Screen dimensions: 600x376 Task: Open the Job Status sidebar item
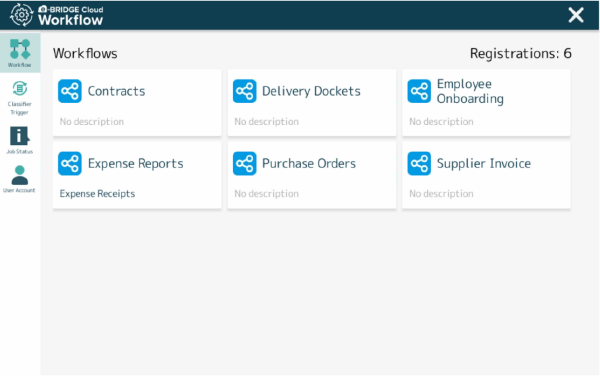tap(20, 140)
